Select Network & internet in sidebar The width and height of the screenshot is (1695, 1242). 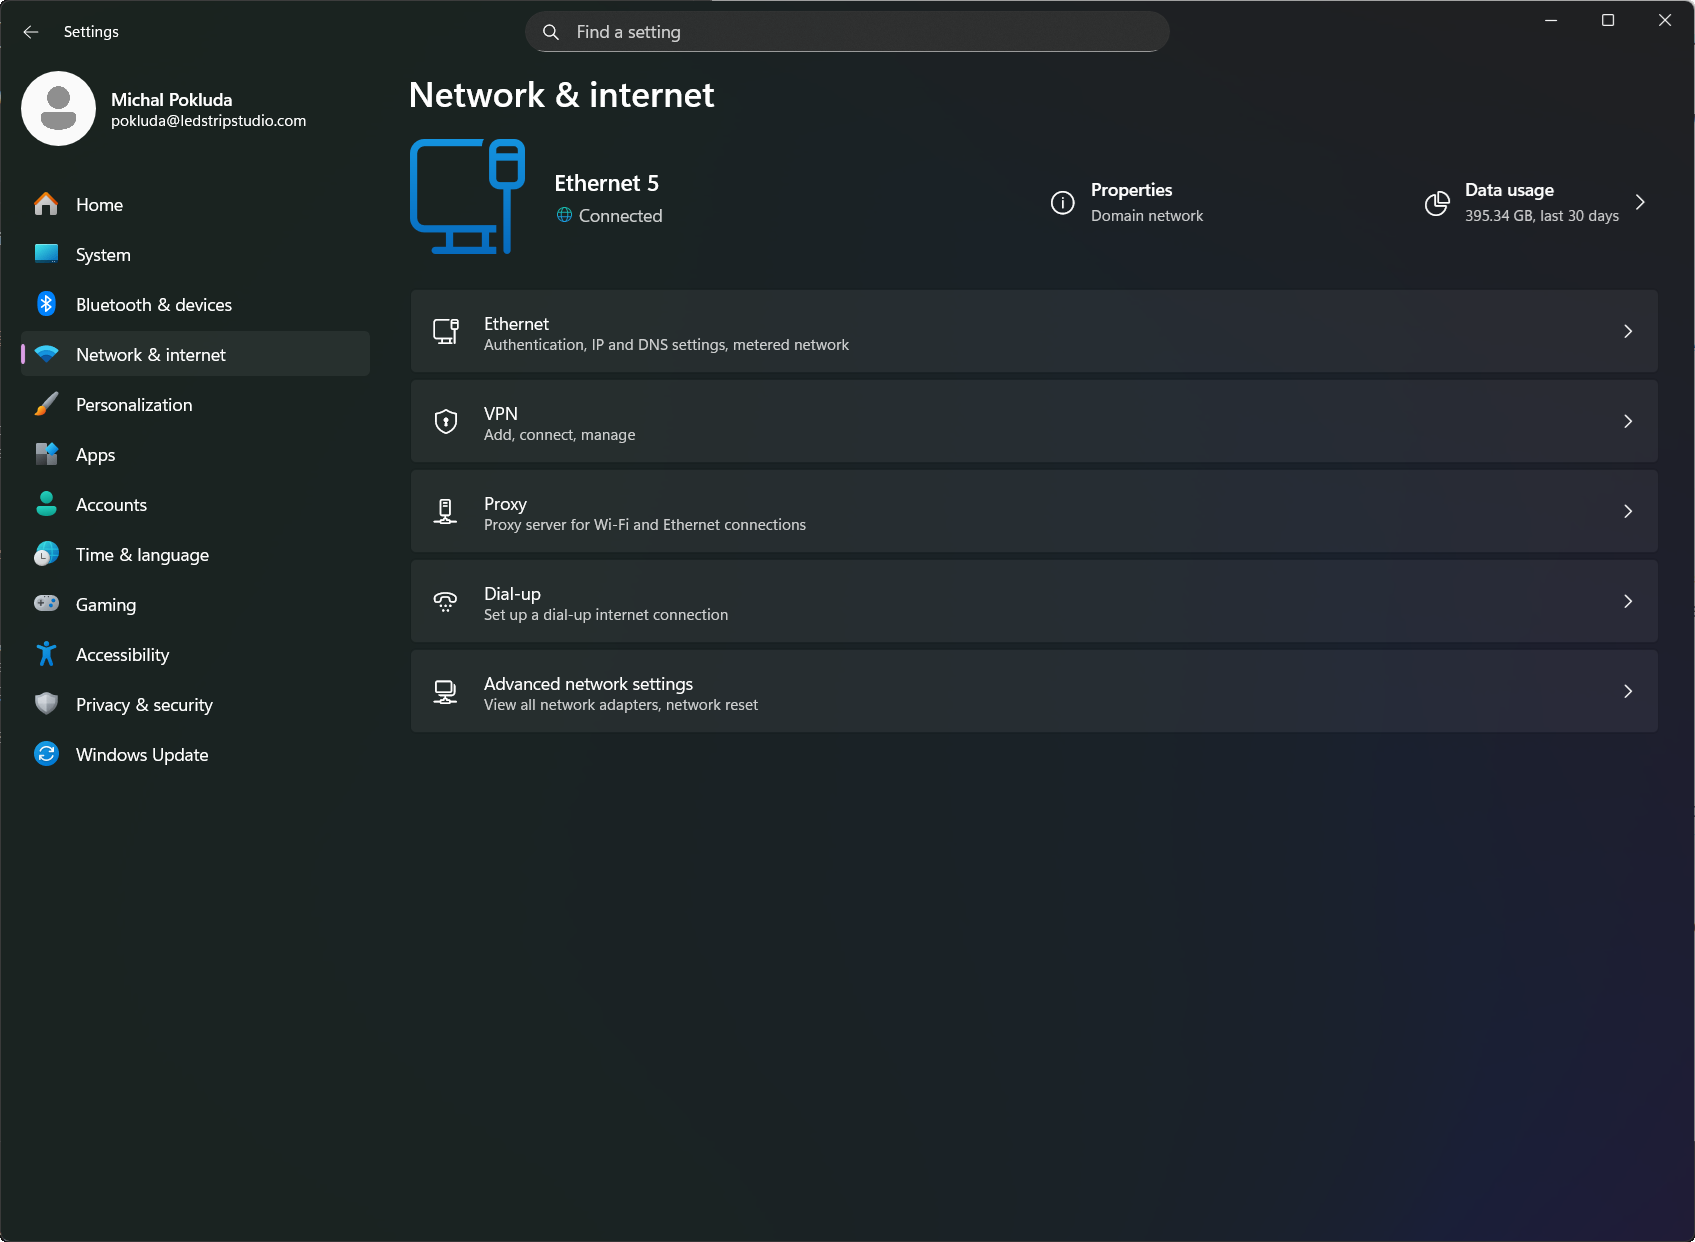(195, 354)
